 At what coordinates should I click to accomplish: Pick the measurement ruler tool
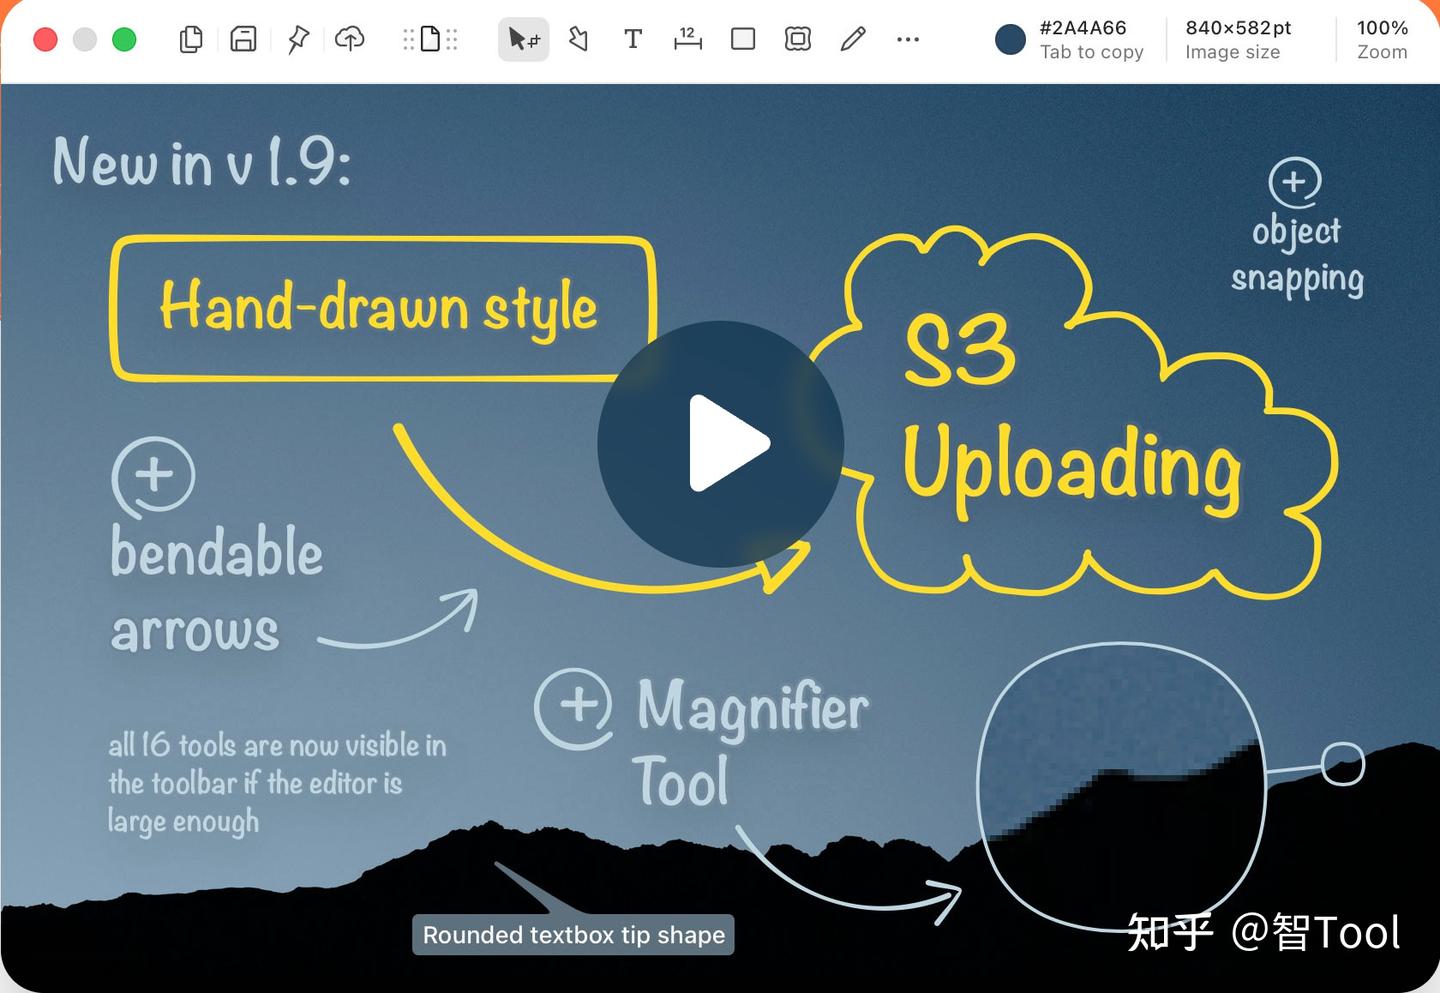pyautogui.click(x=688, y=39)
